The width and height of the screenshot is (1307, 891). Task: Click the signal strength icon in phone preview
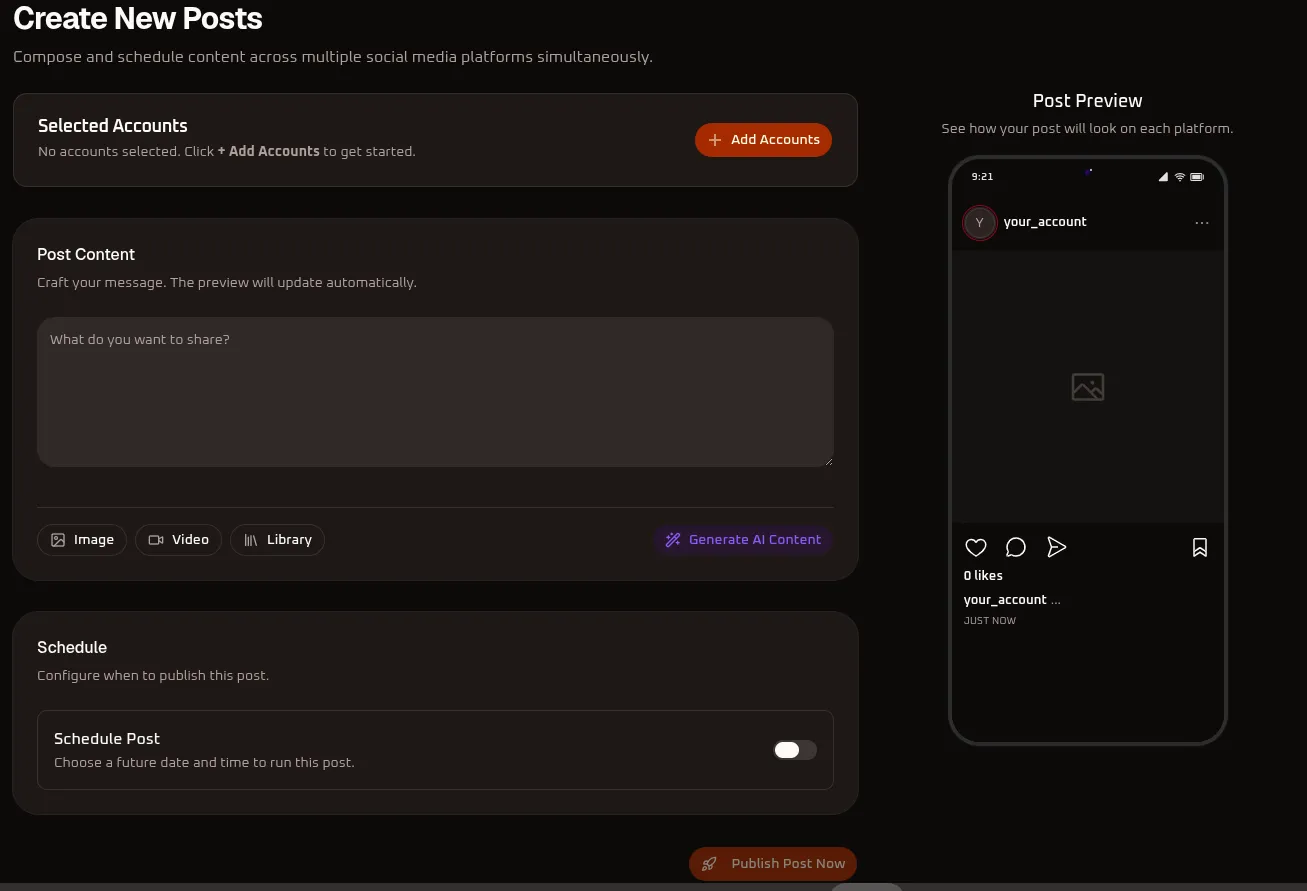click(1163, 177)
